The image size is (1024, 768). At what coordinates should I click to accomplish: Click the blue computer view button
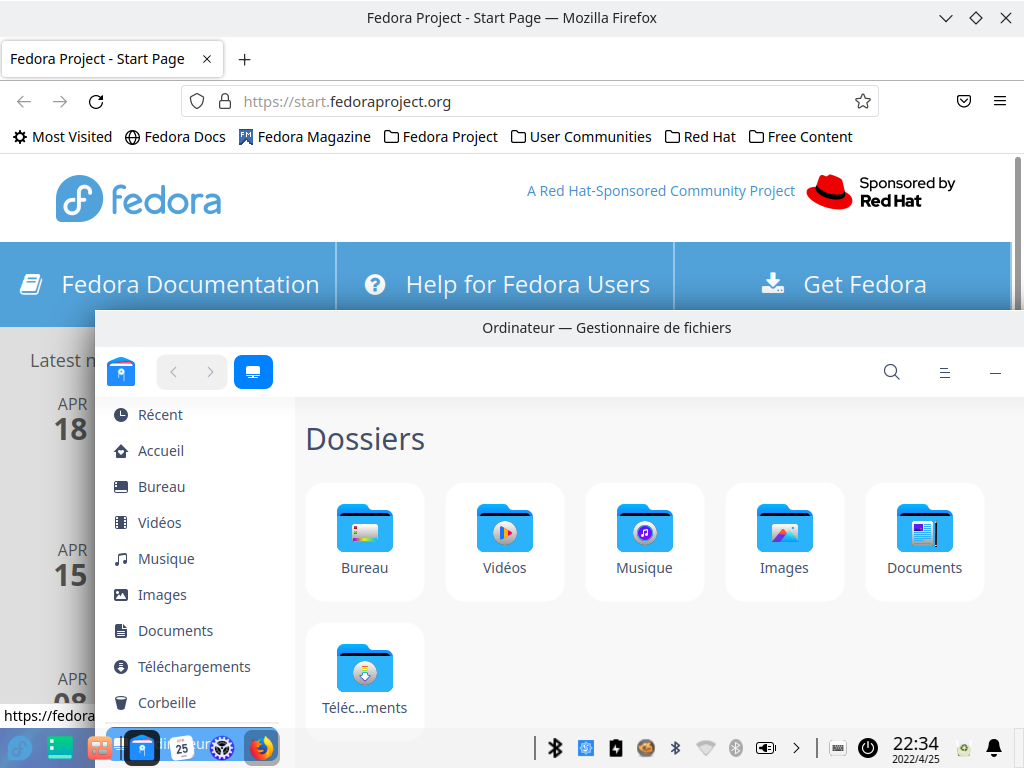pyautogui.click(x=253, y=372)
